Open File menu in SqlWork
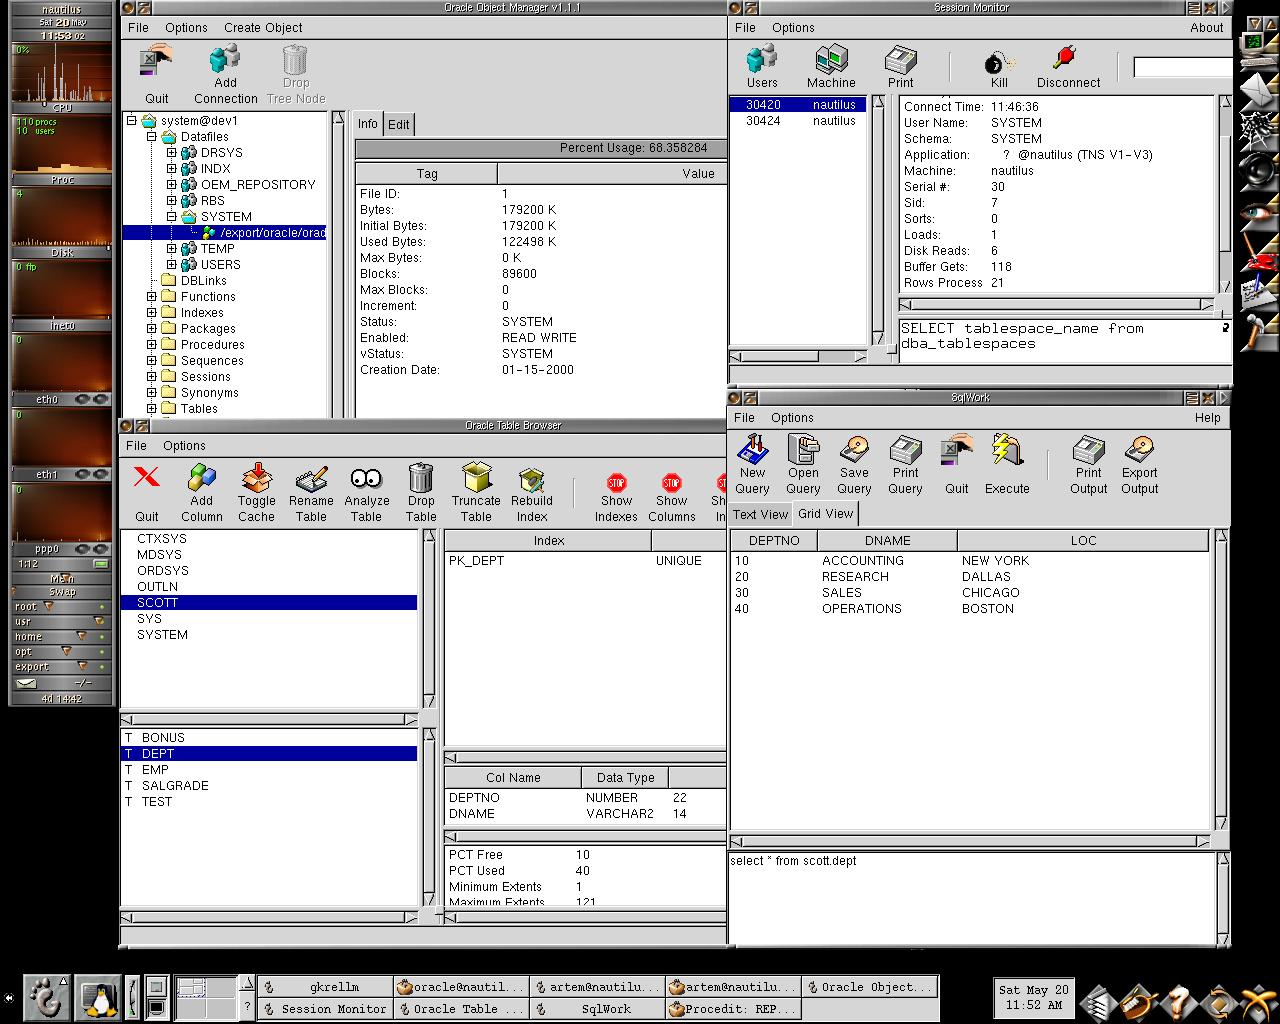This screenshot has height=1024, width=1280. (744, 418)
